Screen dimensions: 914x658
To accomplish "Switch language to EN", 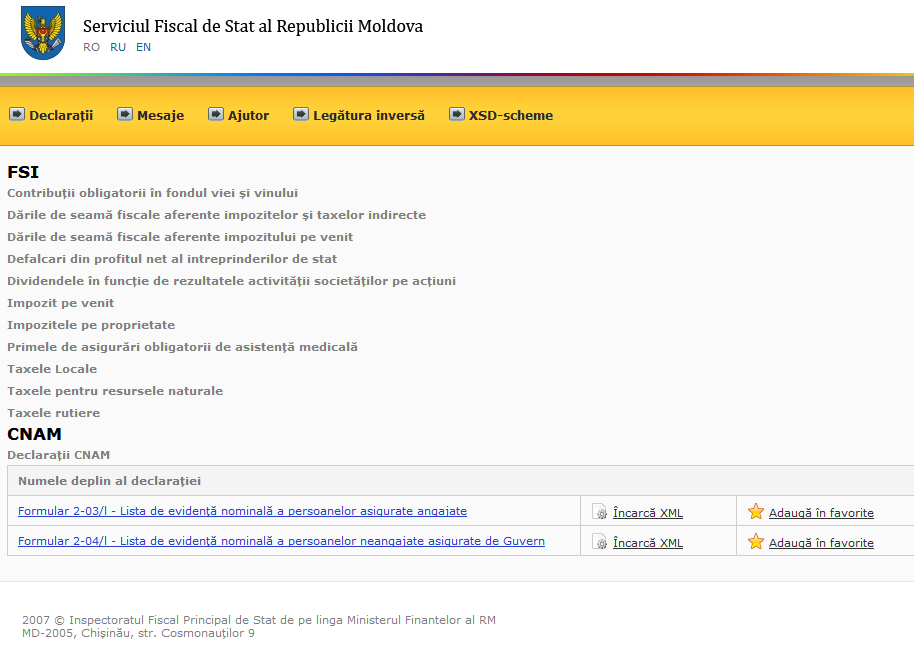I will click(x=144, y=47).
